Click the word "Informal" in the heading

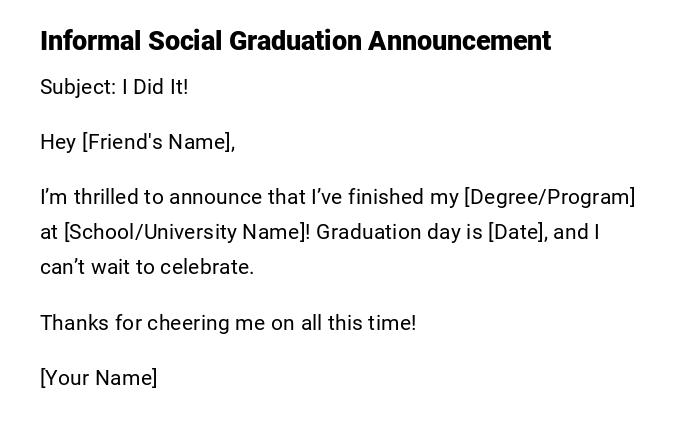pos(91,41)
